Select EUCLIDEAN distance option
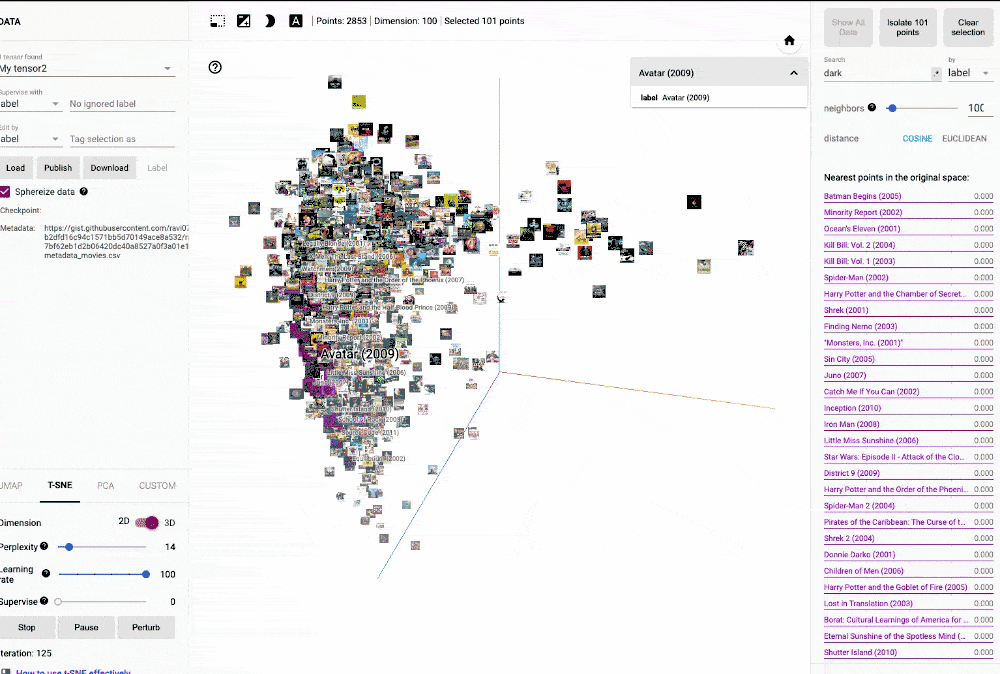The width and height of the screenshot is (1000, 674). (964, 138)
